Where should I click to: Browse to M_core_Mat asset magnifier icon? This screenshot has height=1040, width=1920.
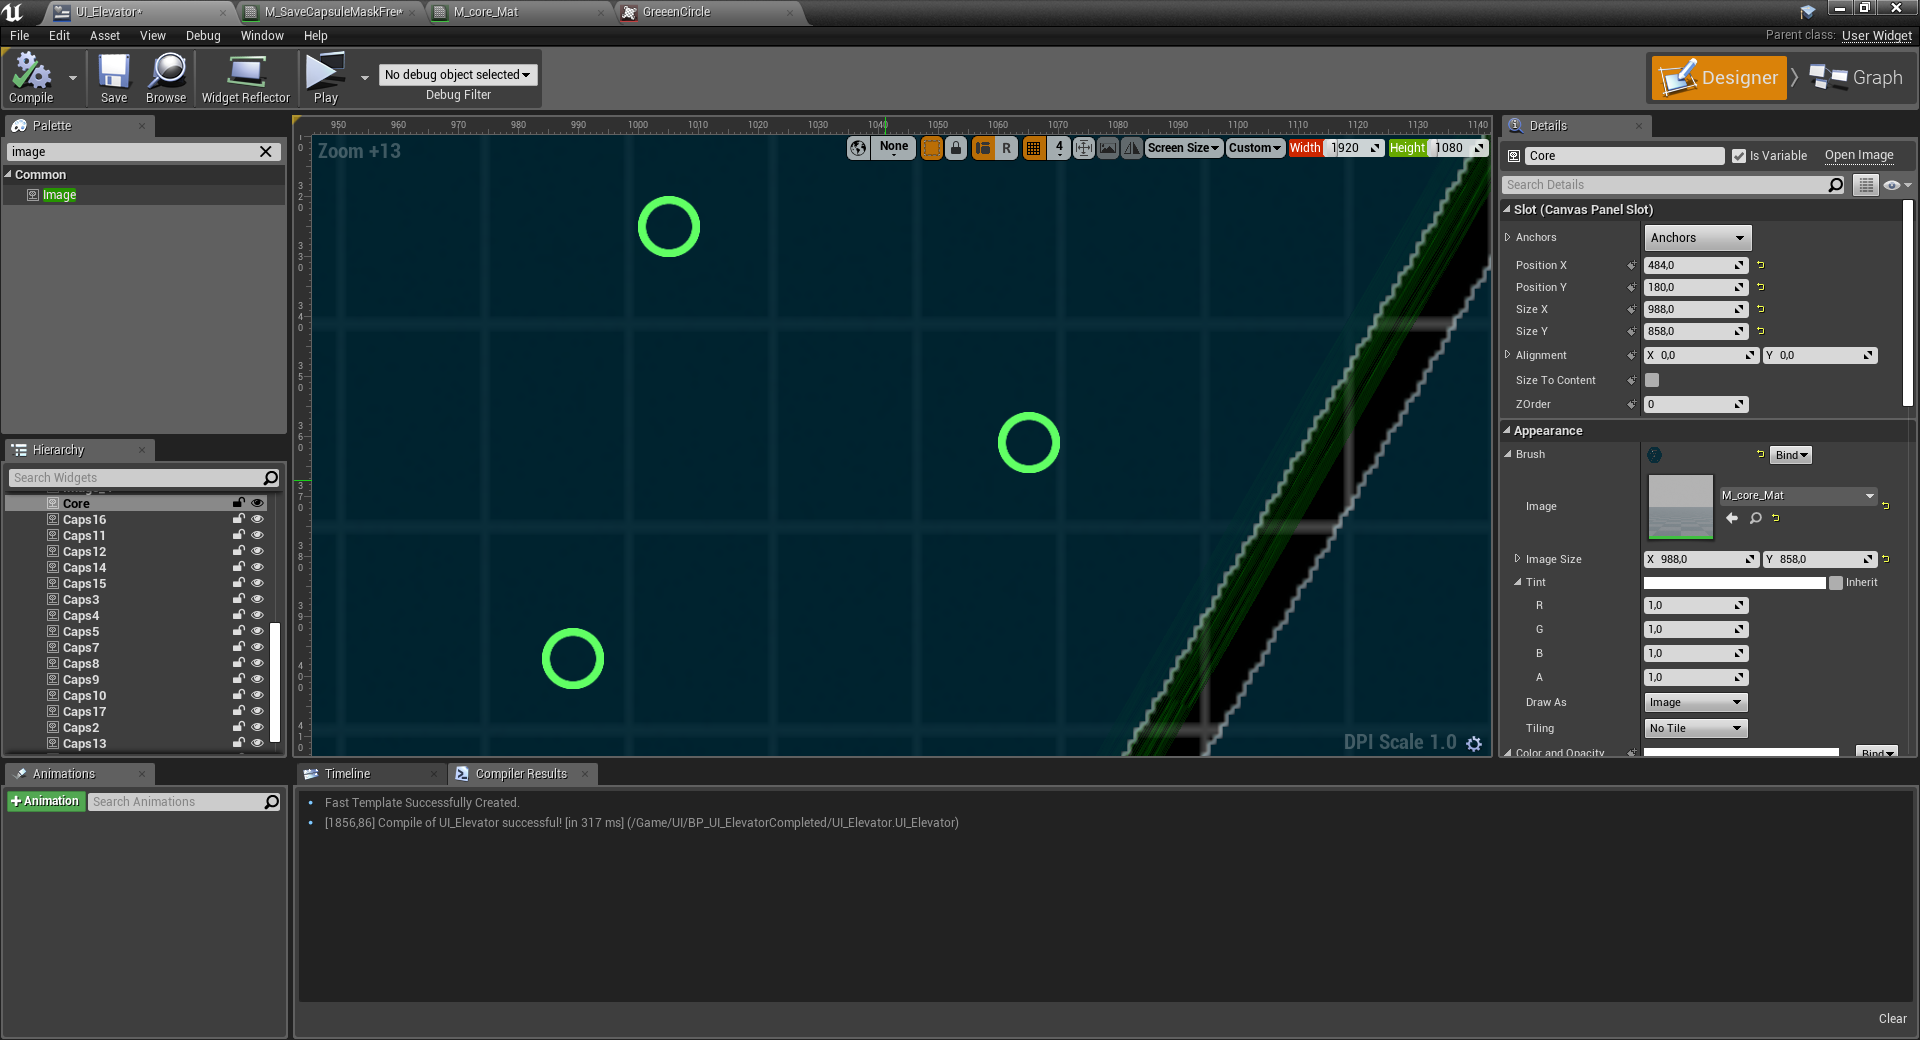[1755, 518]
